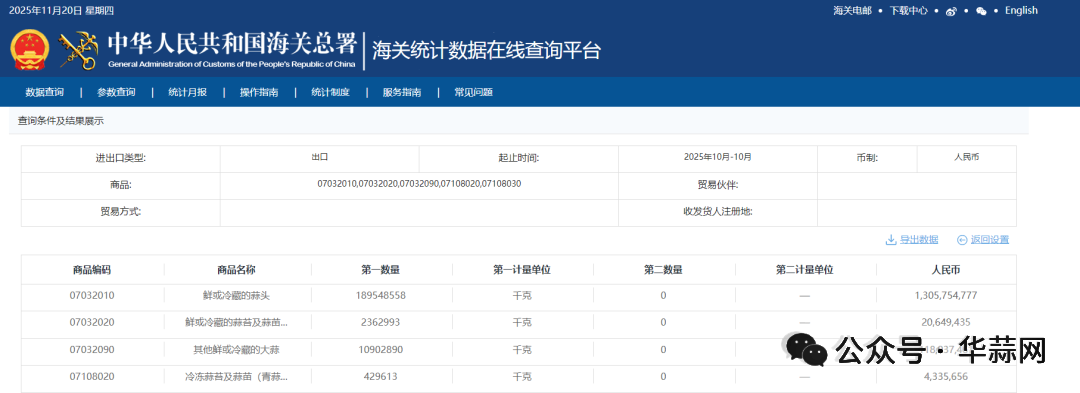The height and width of the screenshot is (393, 1080).
Task: Select product code 07032020 cell
Action: pos(92,322)
